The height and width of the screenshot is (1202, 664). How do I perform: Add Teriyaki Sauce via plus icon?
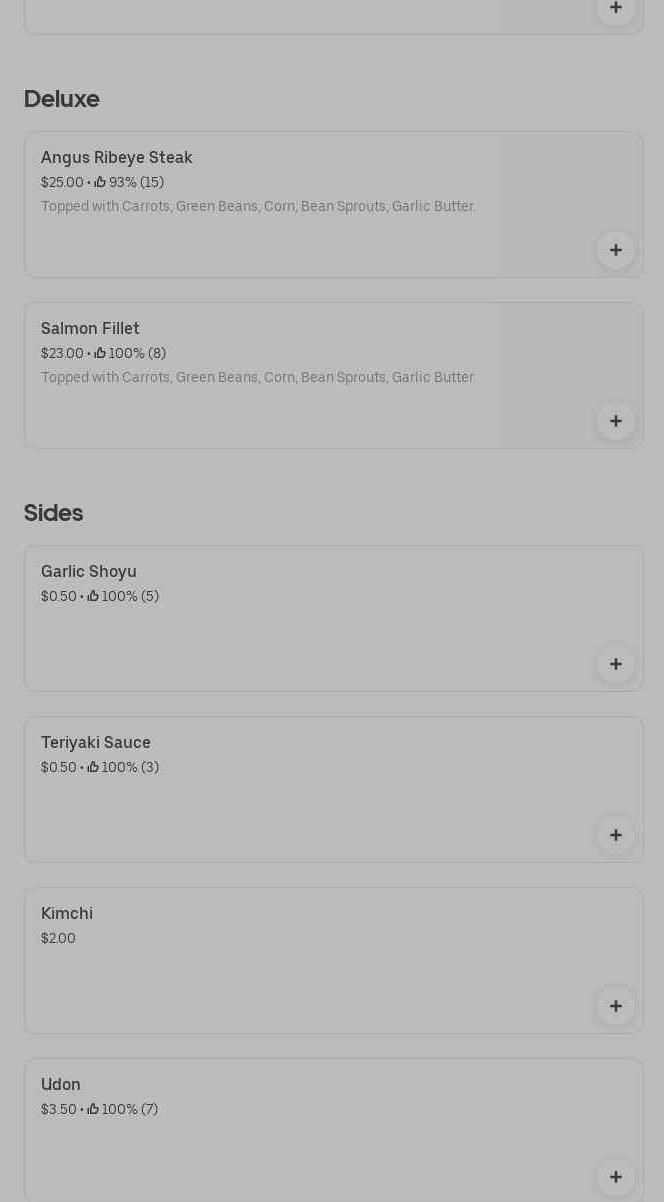(615, 835)
